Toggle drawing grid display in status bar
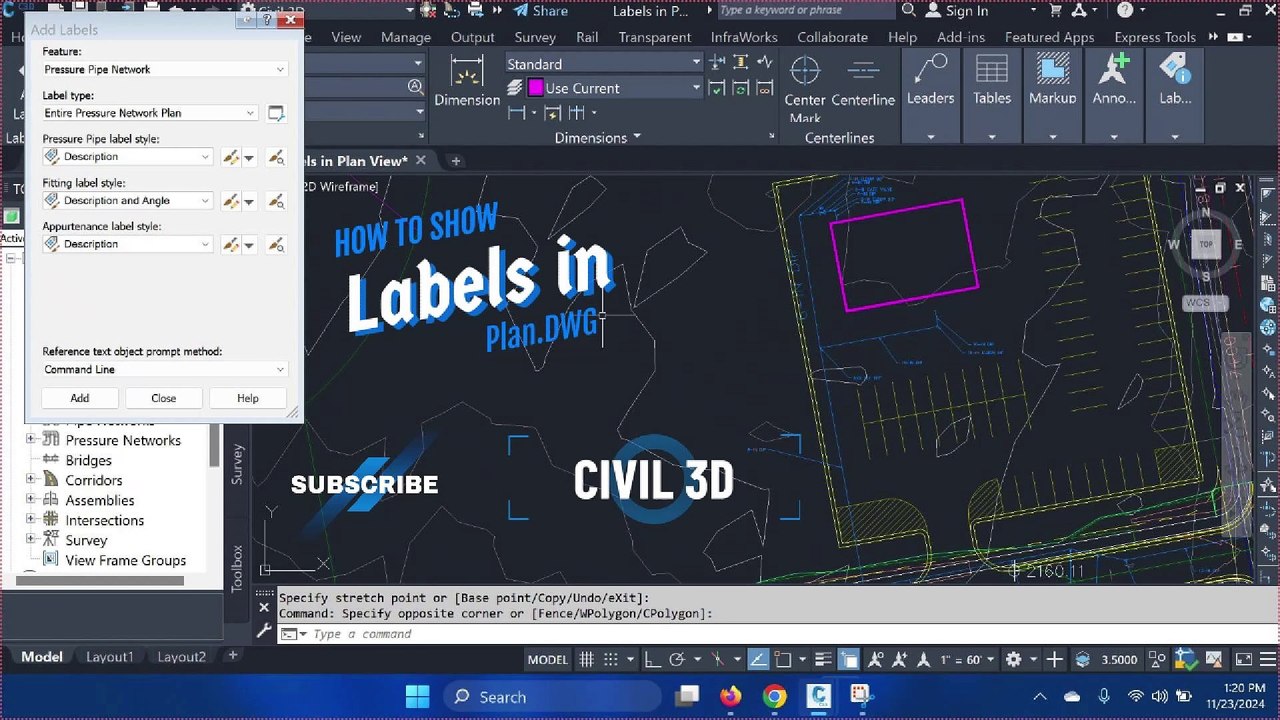Viewport: 1280px width, 720px height. 587,659
